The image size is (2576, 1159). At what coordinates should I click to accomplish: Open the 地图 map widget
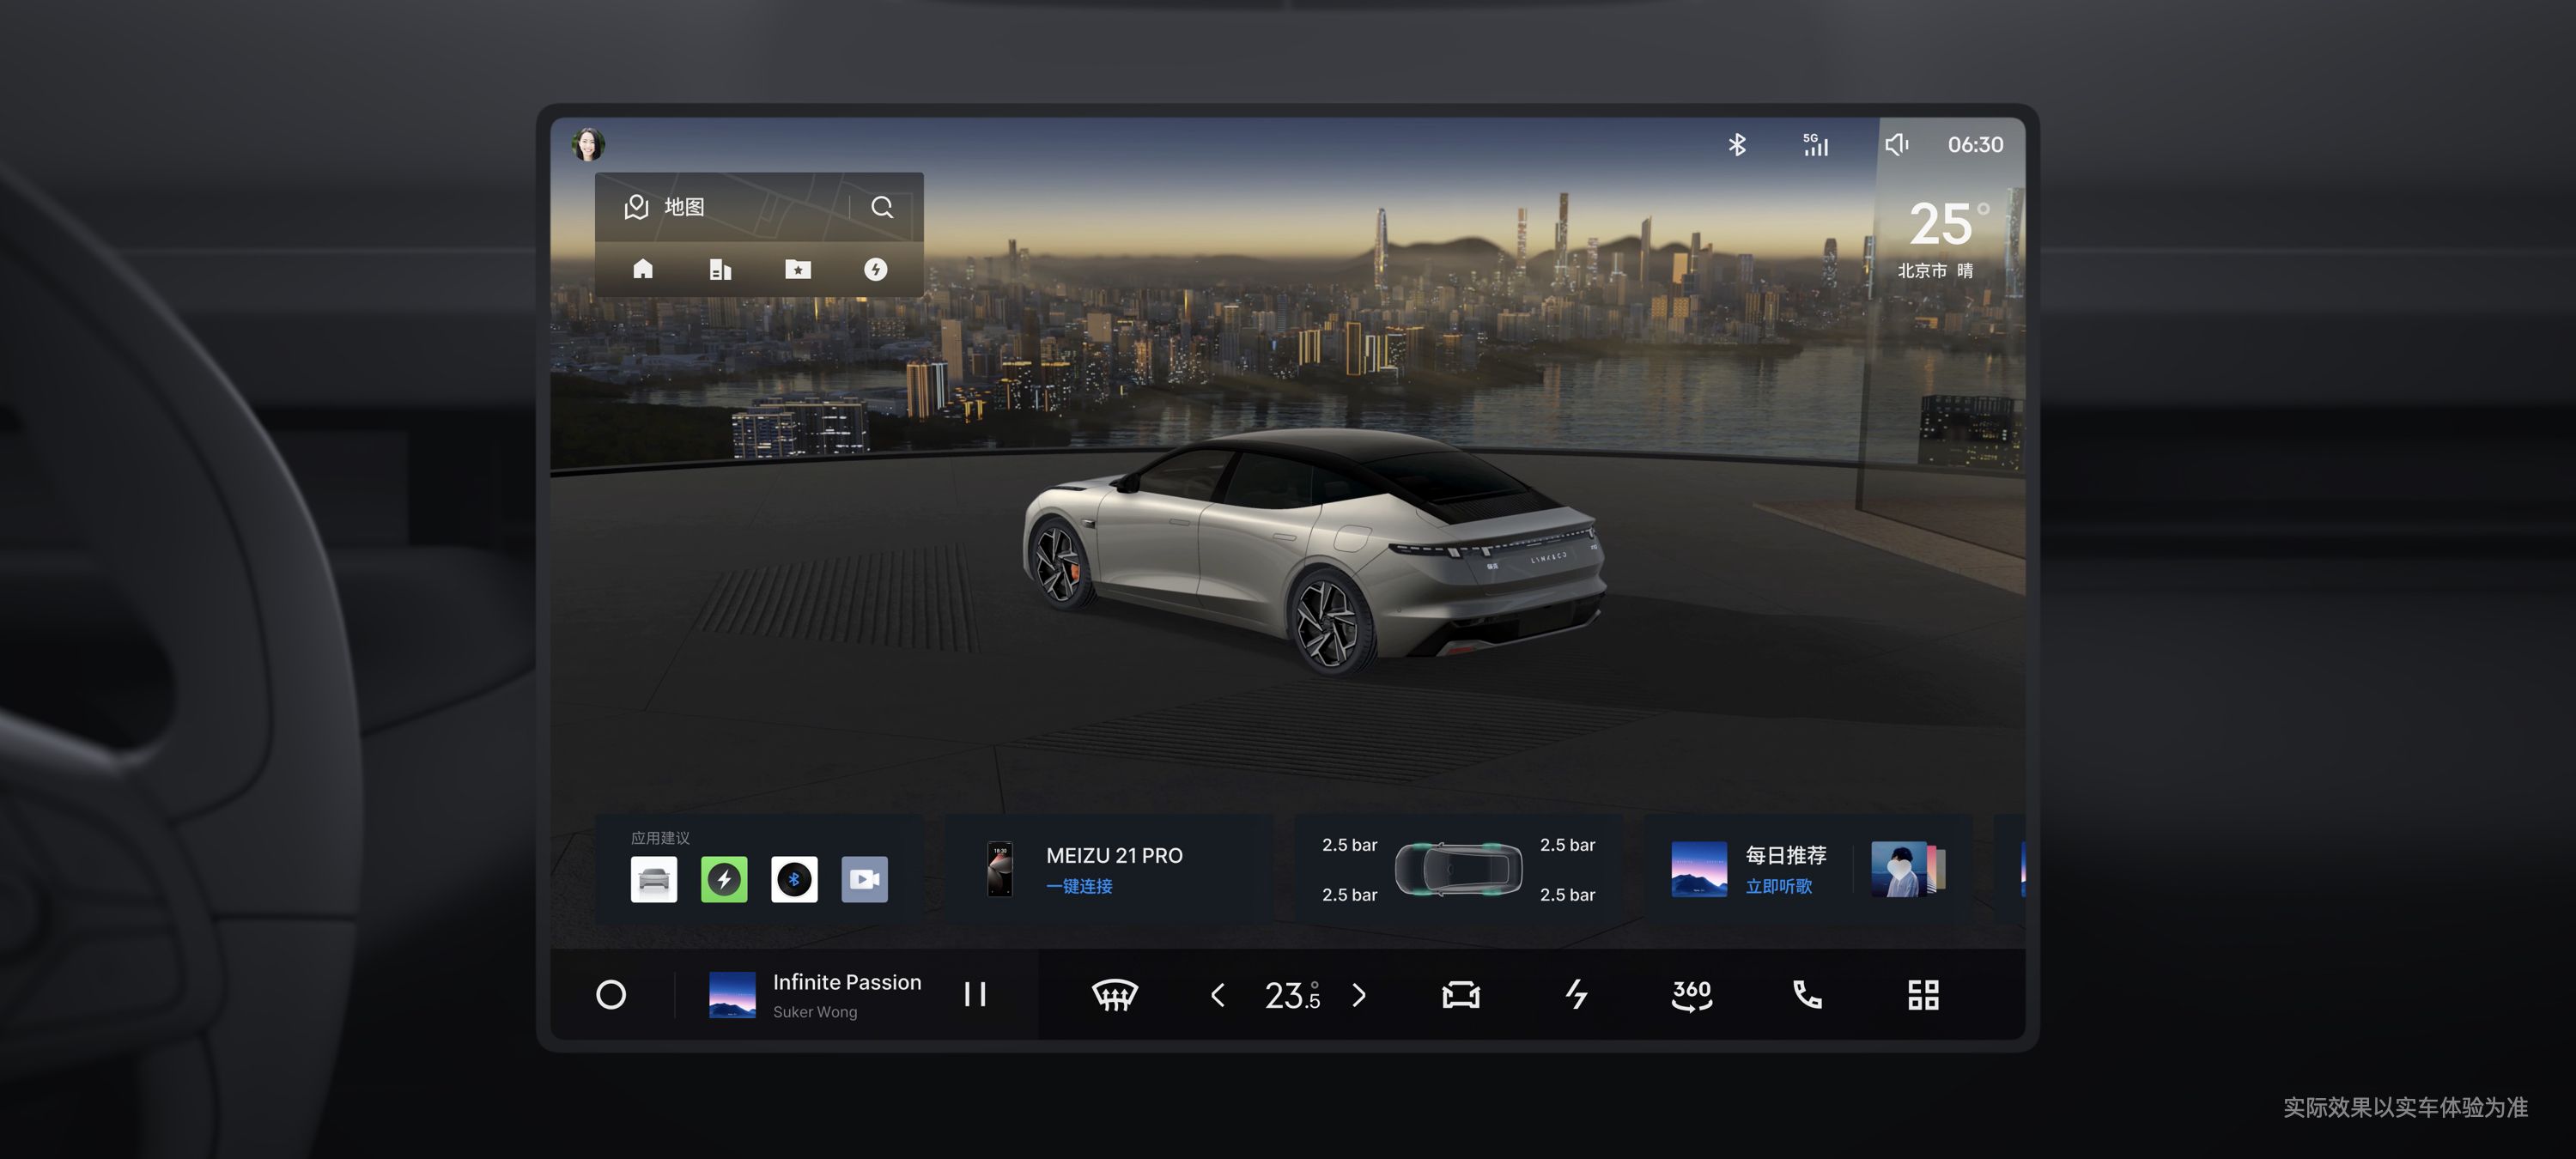tap(721, 207)
